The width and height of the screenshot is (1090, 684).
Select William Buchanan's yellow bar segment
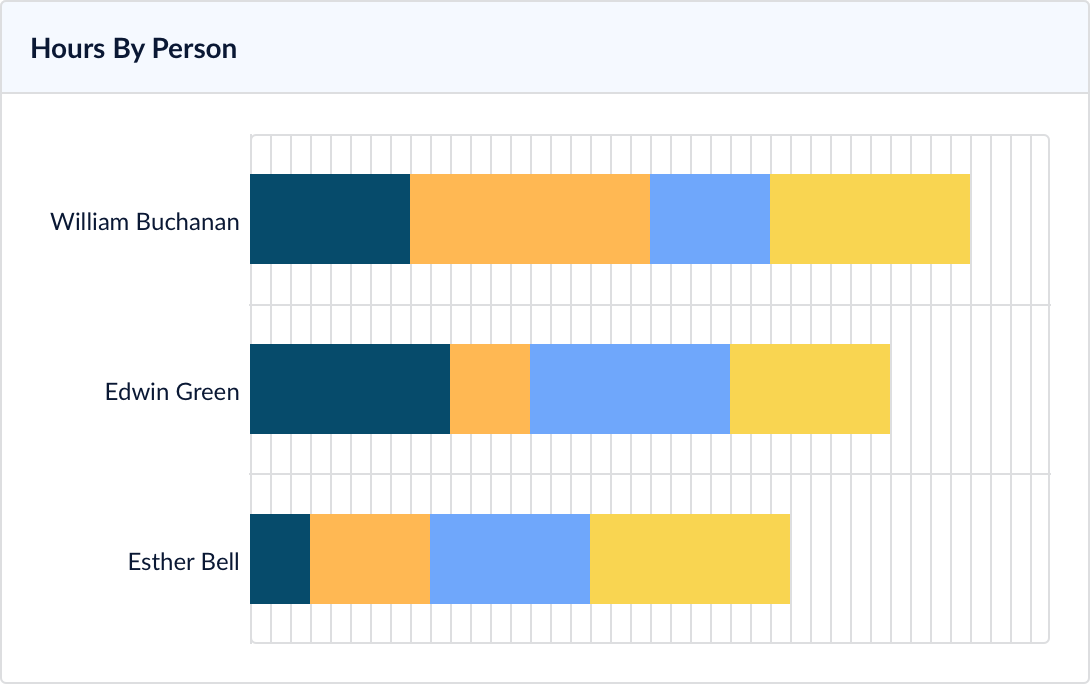point(870,219)
